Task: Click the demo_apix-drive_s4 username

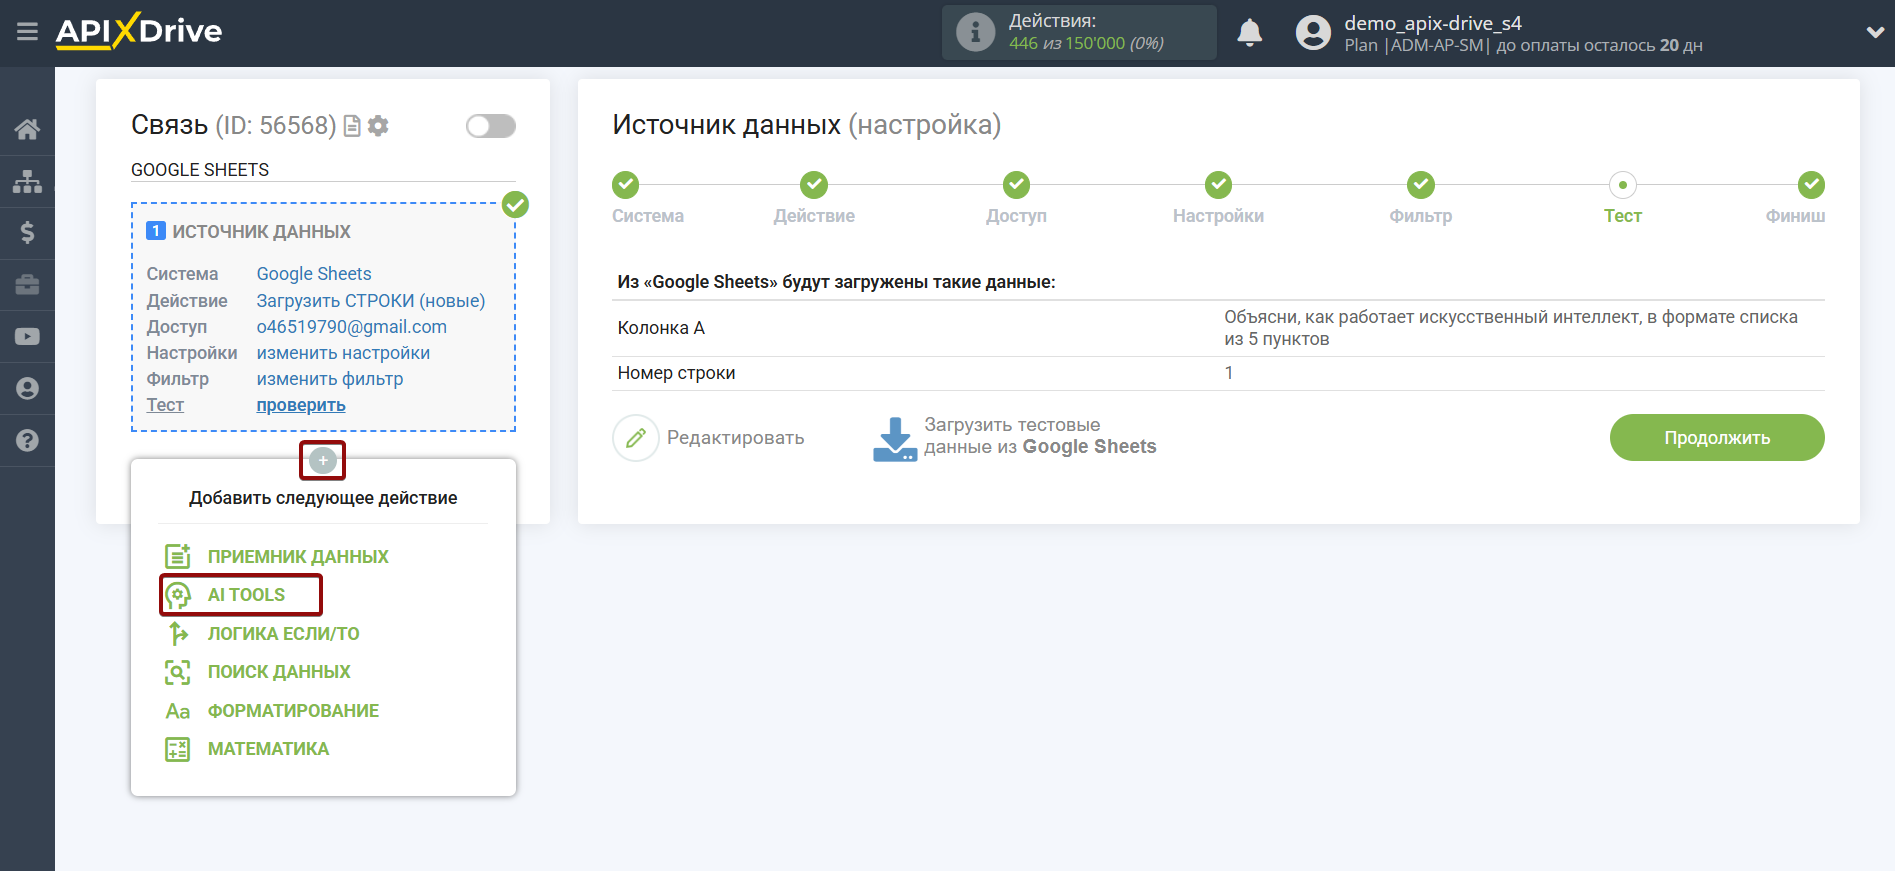Action: pyautogui.click(x=1433, y=23)
